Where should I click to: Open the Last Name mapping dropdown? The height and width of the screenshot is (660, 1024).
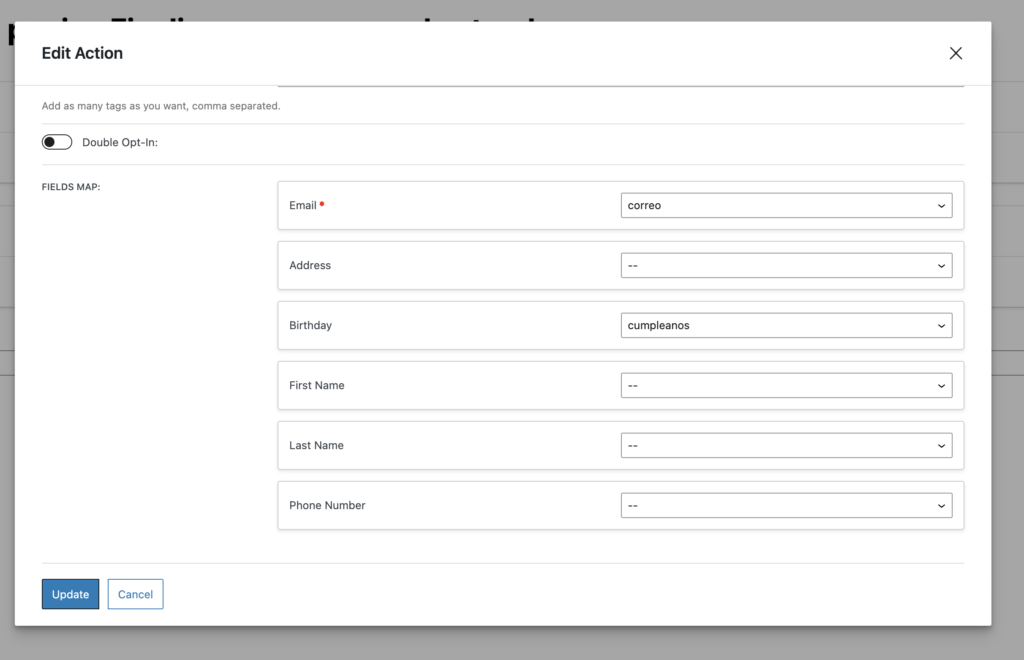(x=786, y=445)
